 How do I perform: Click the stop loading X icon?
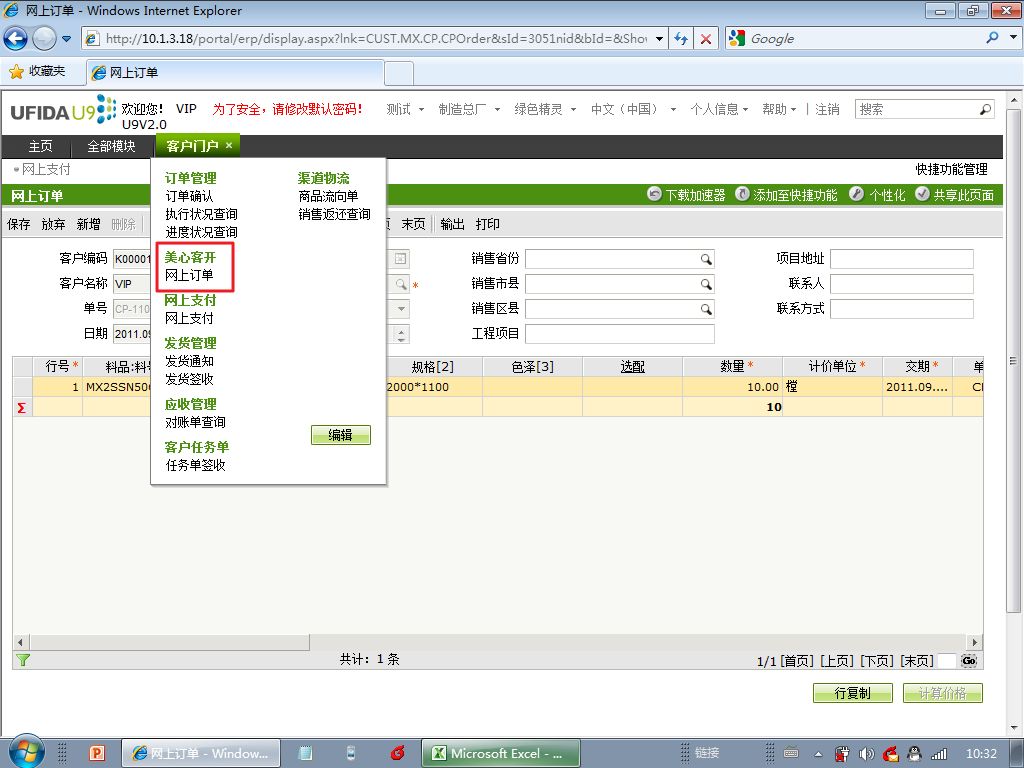tap(705, 39)
